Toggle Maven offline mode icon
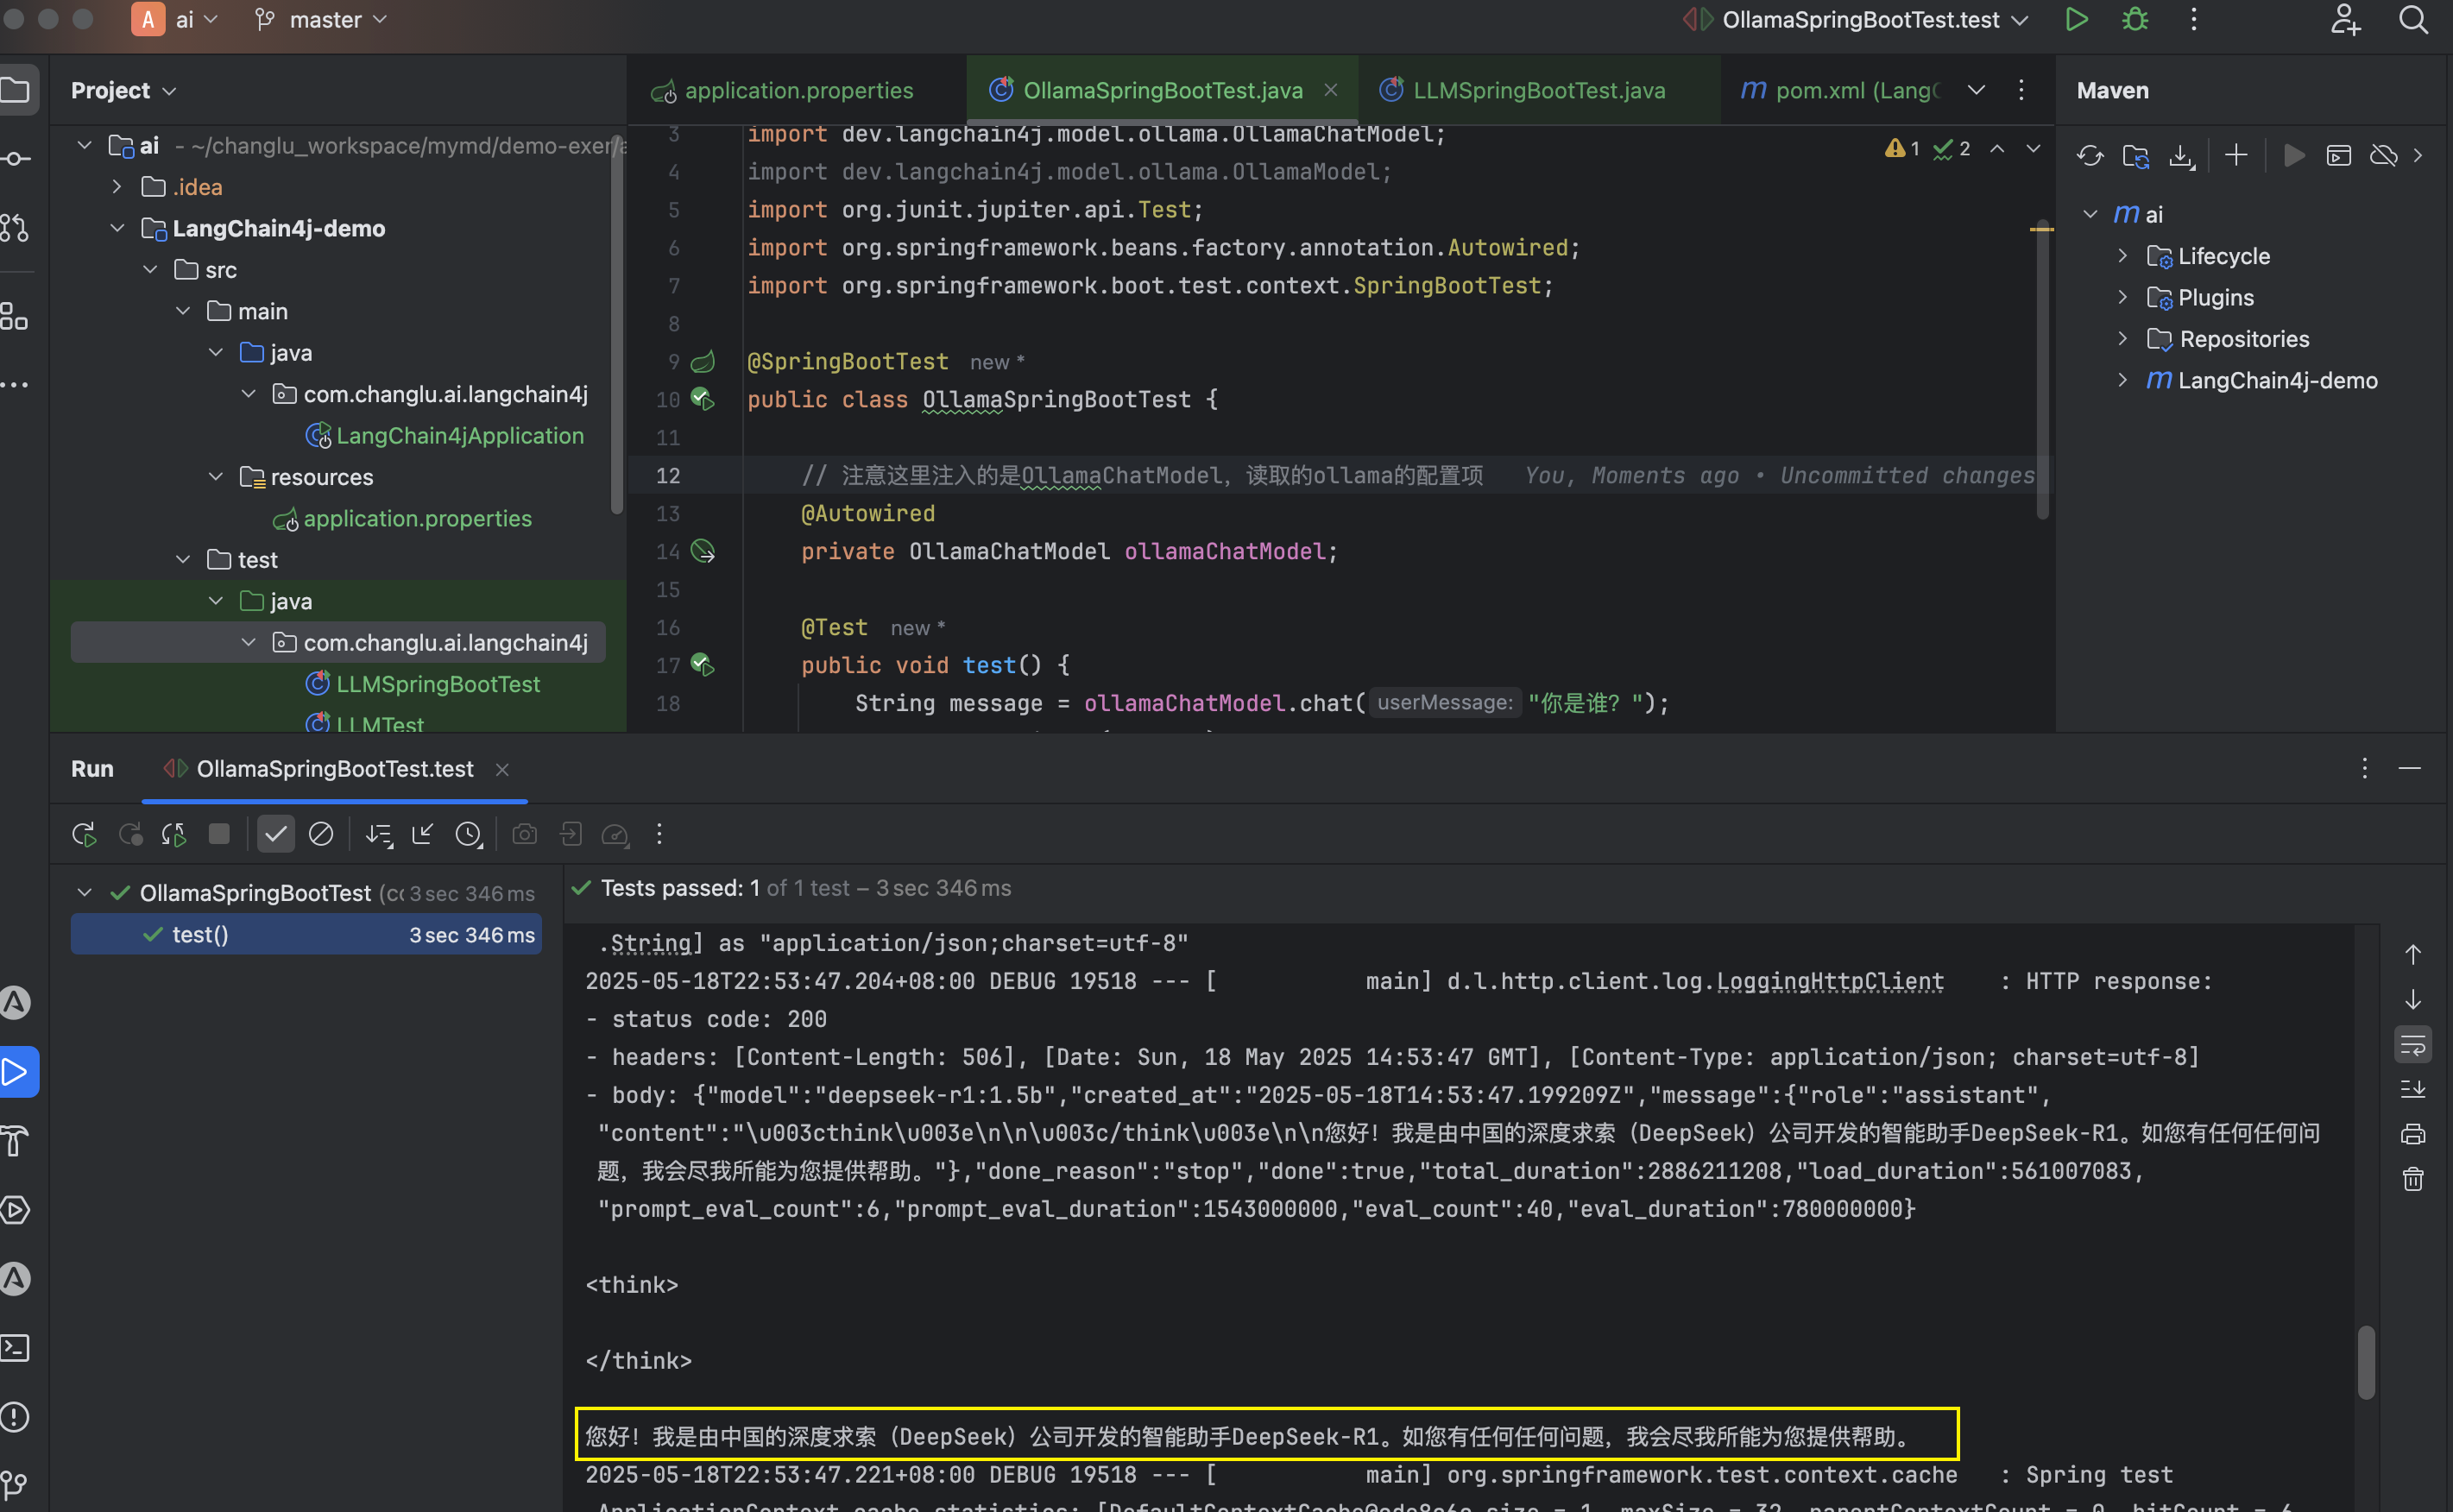The image size is (2453, 1512). [2384, 155]
